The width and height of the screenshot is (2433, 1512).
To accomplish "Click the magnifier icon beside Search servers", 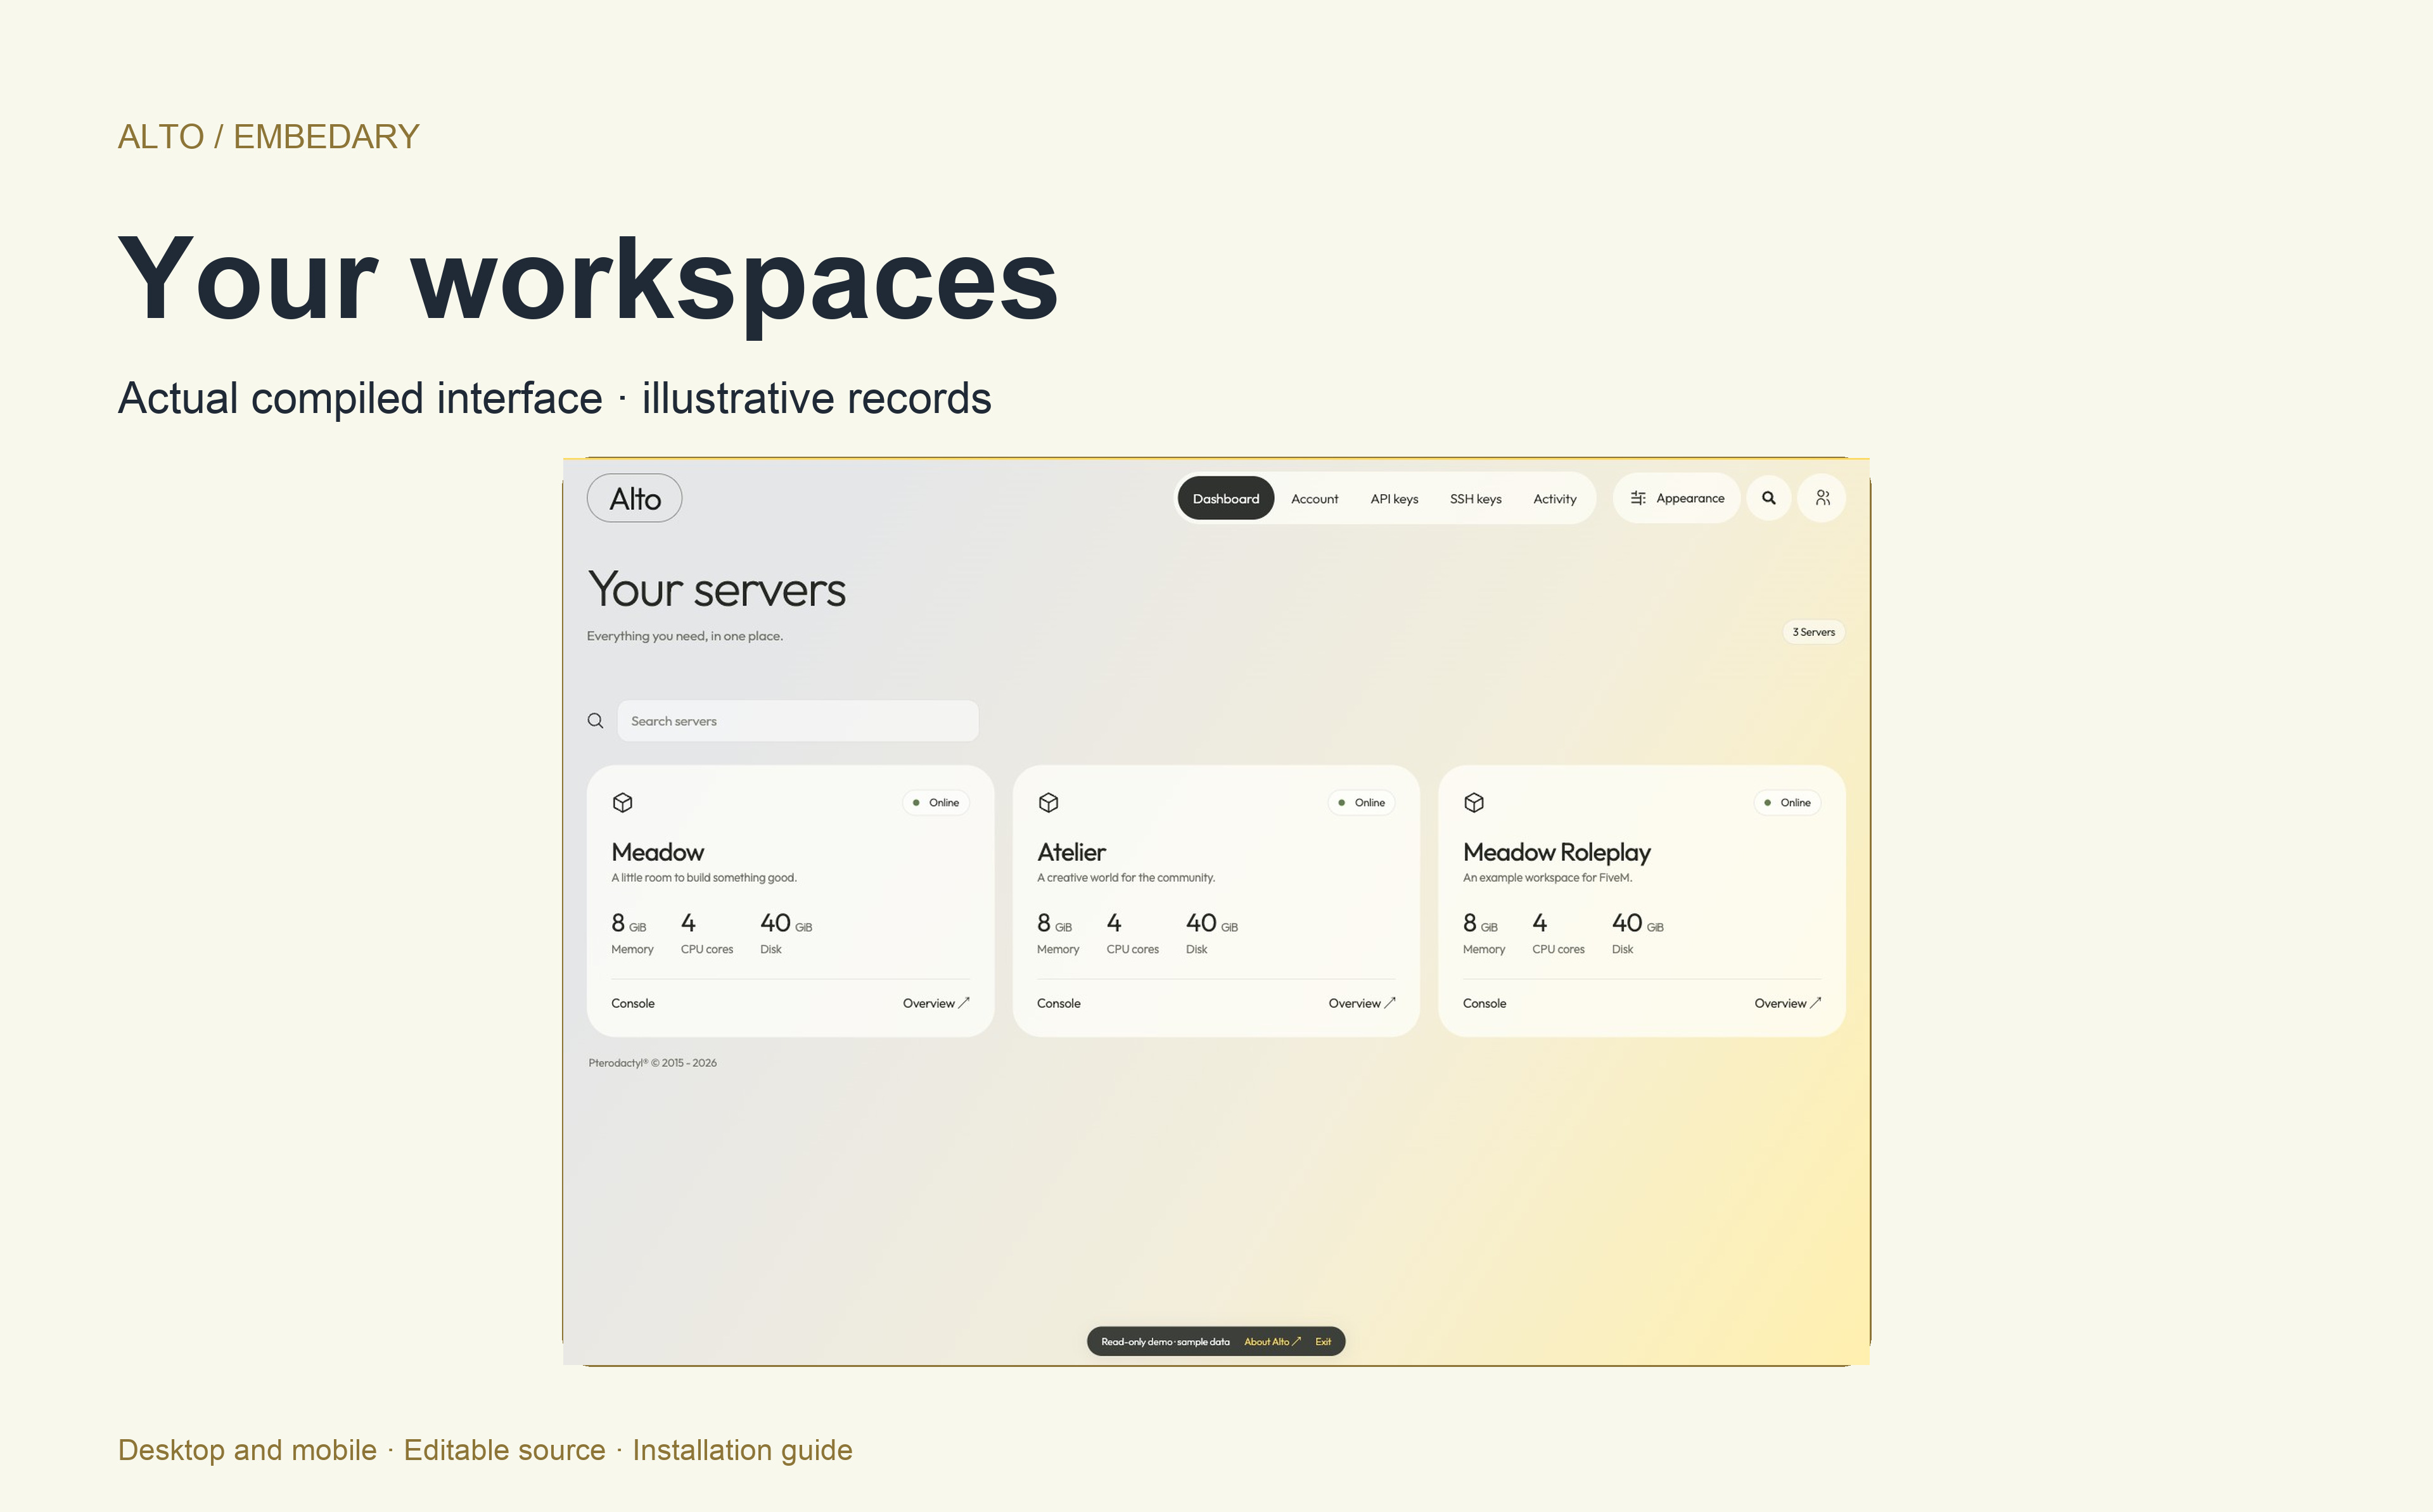I will pyautogui.click(x=596, y=721).
